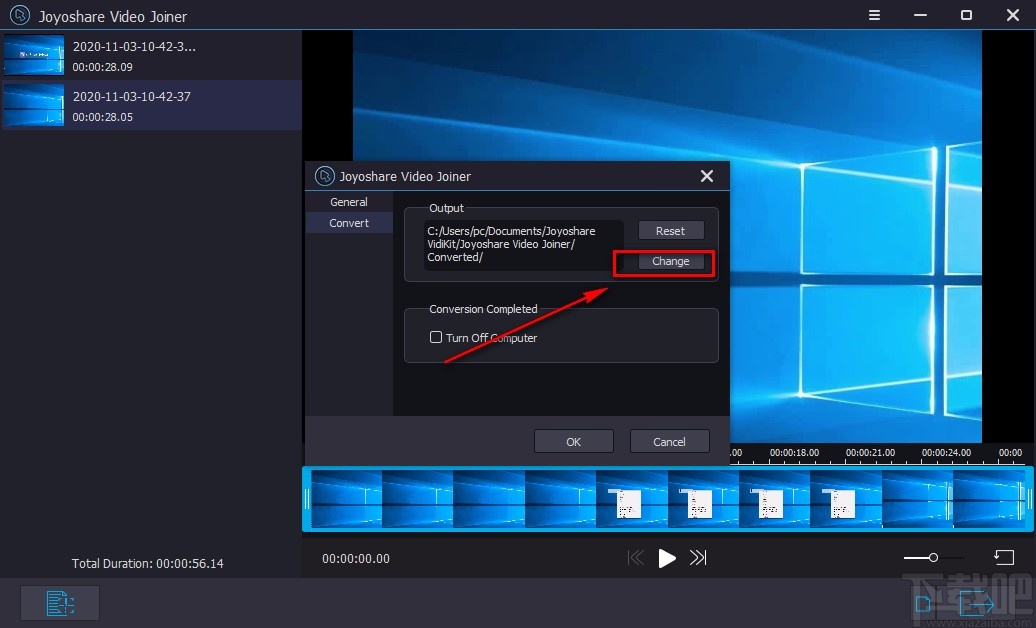Enable the Turn Off Computer checkbox
Viewport: 1036px width, 628px height.
click(x=436, y=337)
